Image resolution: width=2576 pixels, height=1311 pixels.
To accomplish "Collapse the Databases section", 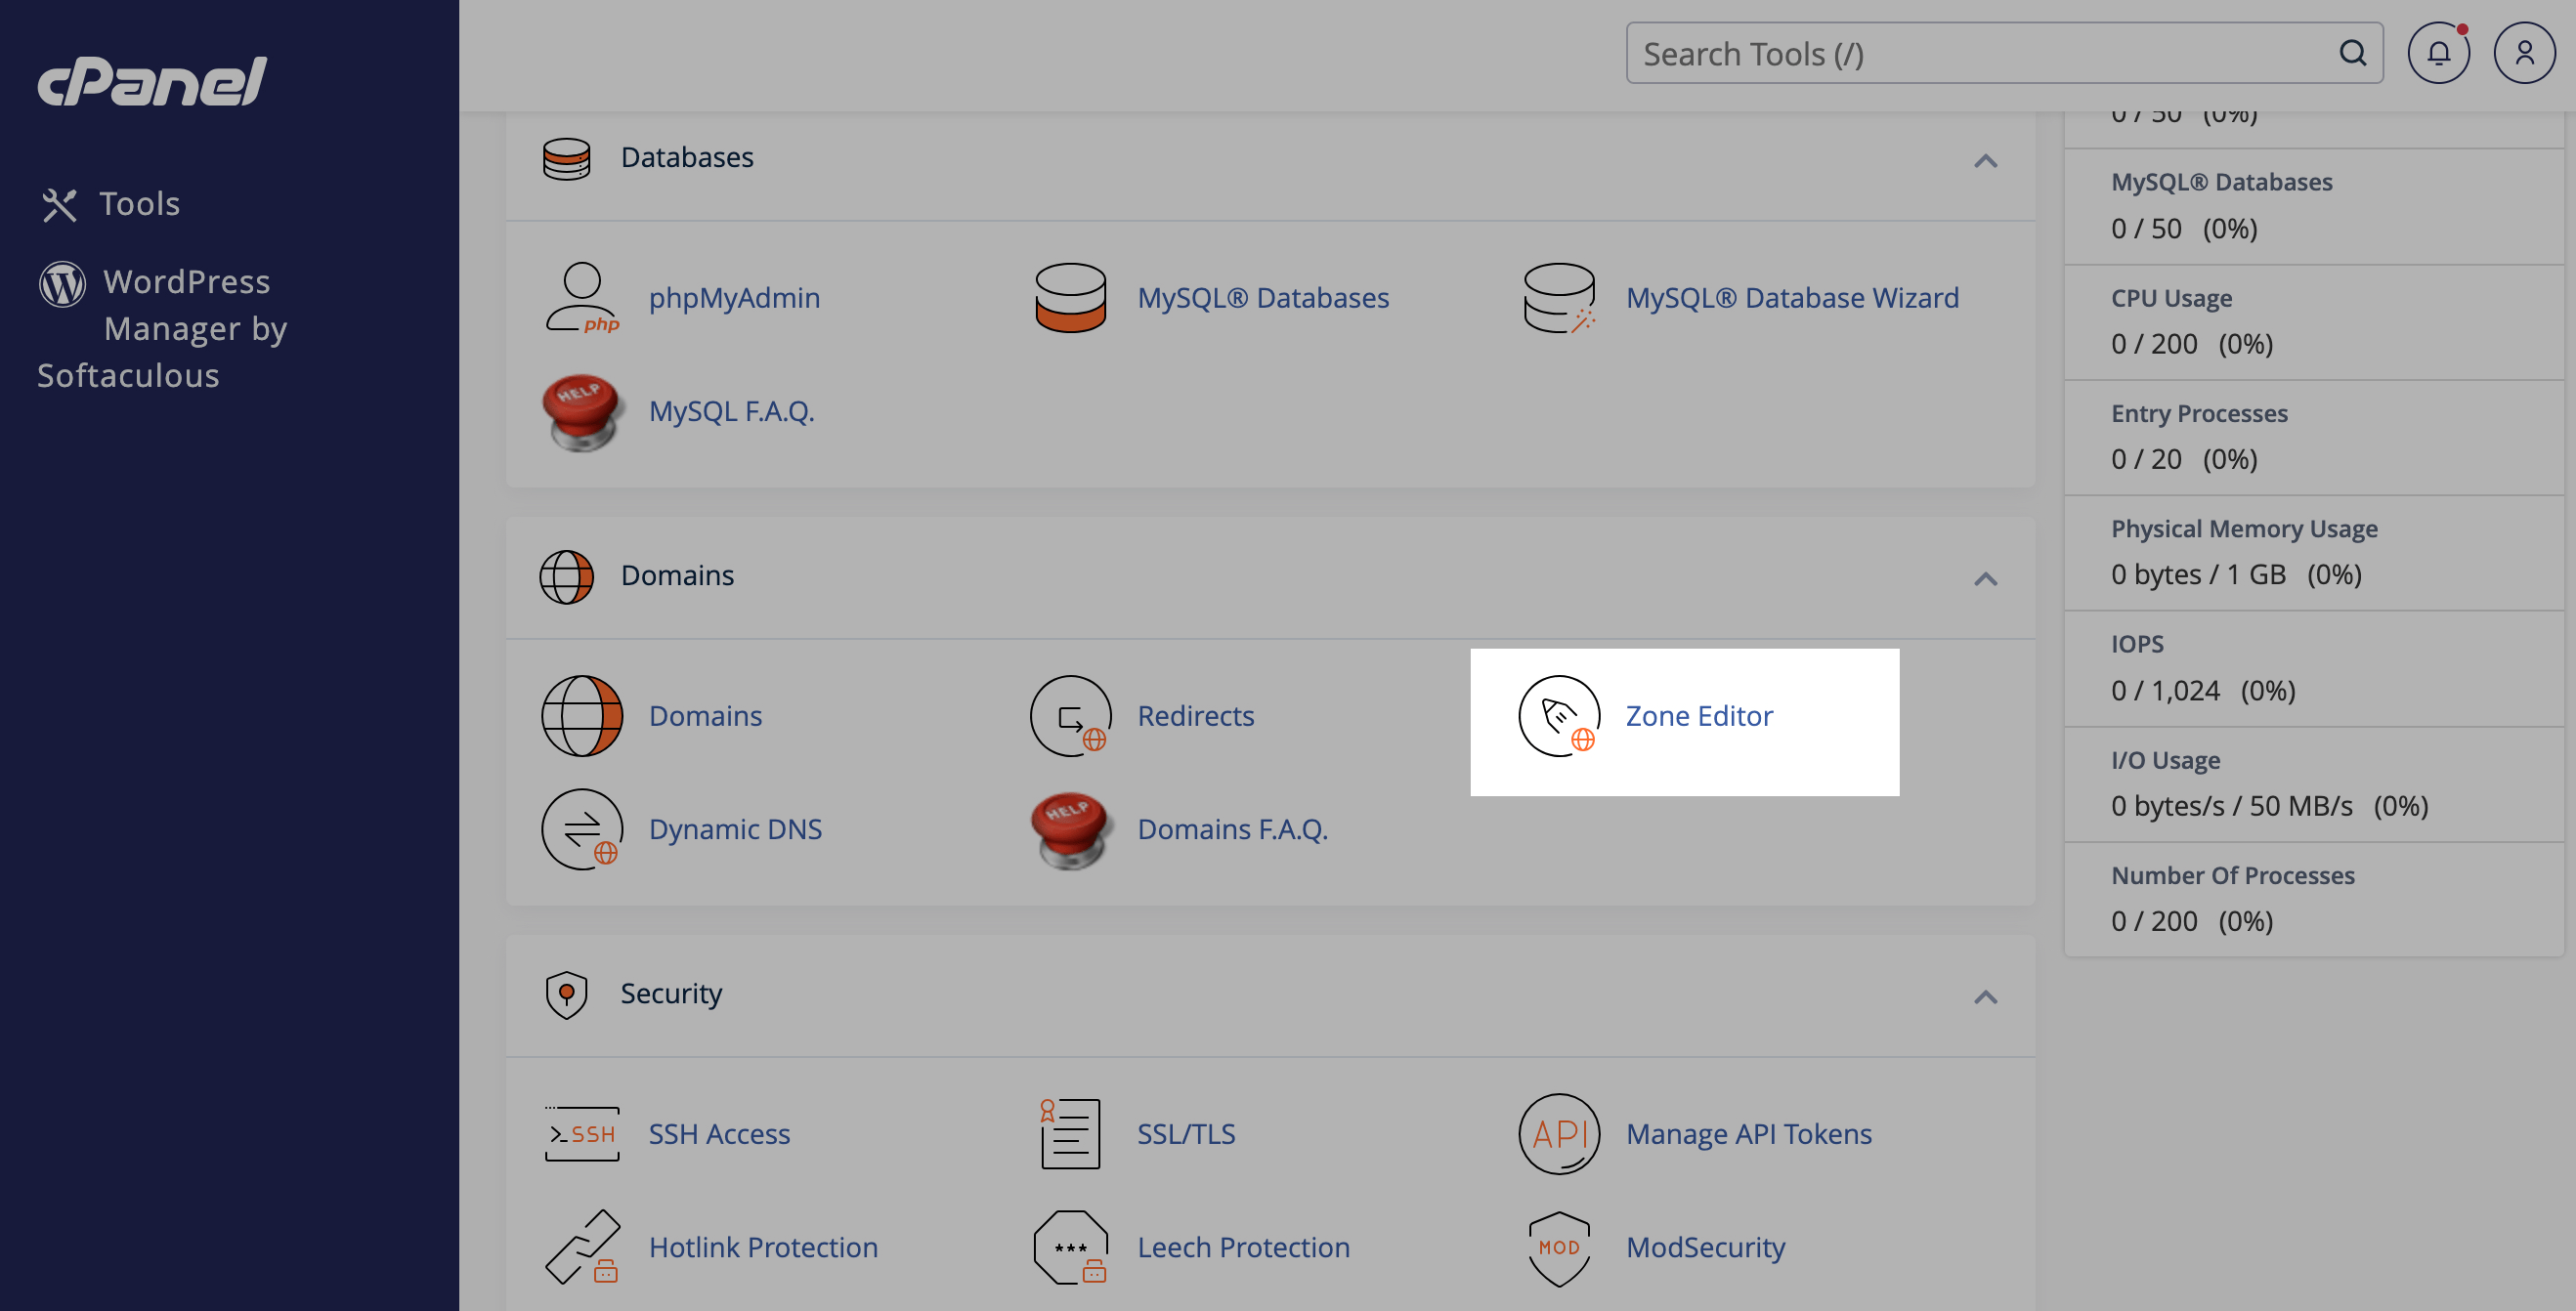I will pyautogui.click(x=1985, y=160).
